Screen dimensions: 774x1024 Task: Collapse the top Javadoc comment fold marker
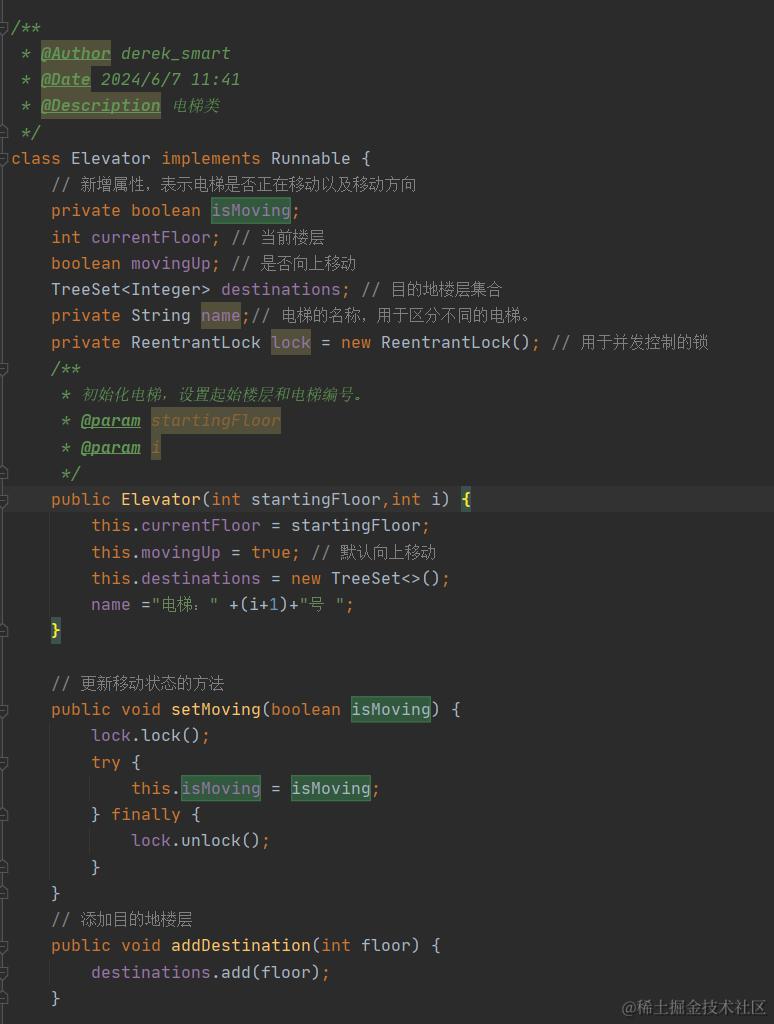click(3, 27)
